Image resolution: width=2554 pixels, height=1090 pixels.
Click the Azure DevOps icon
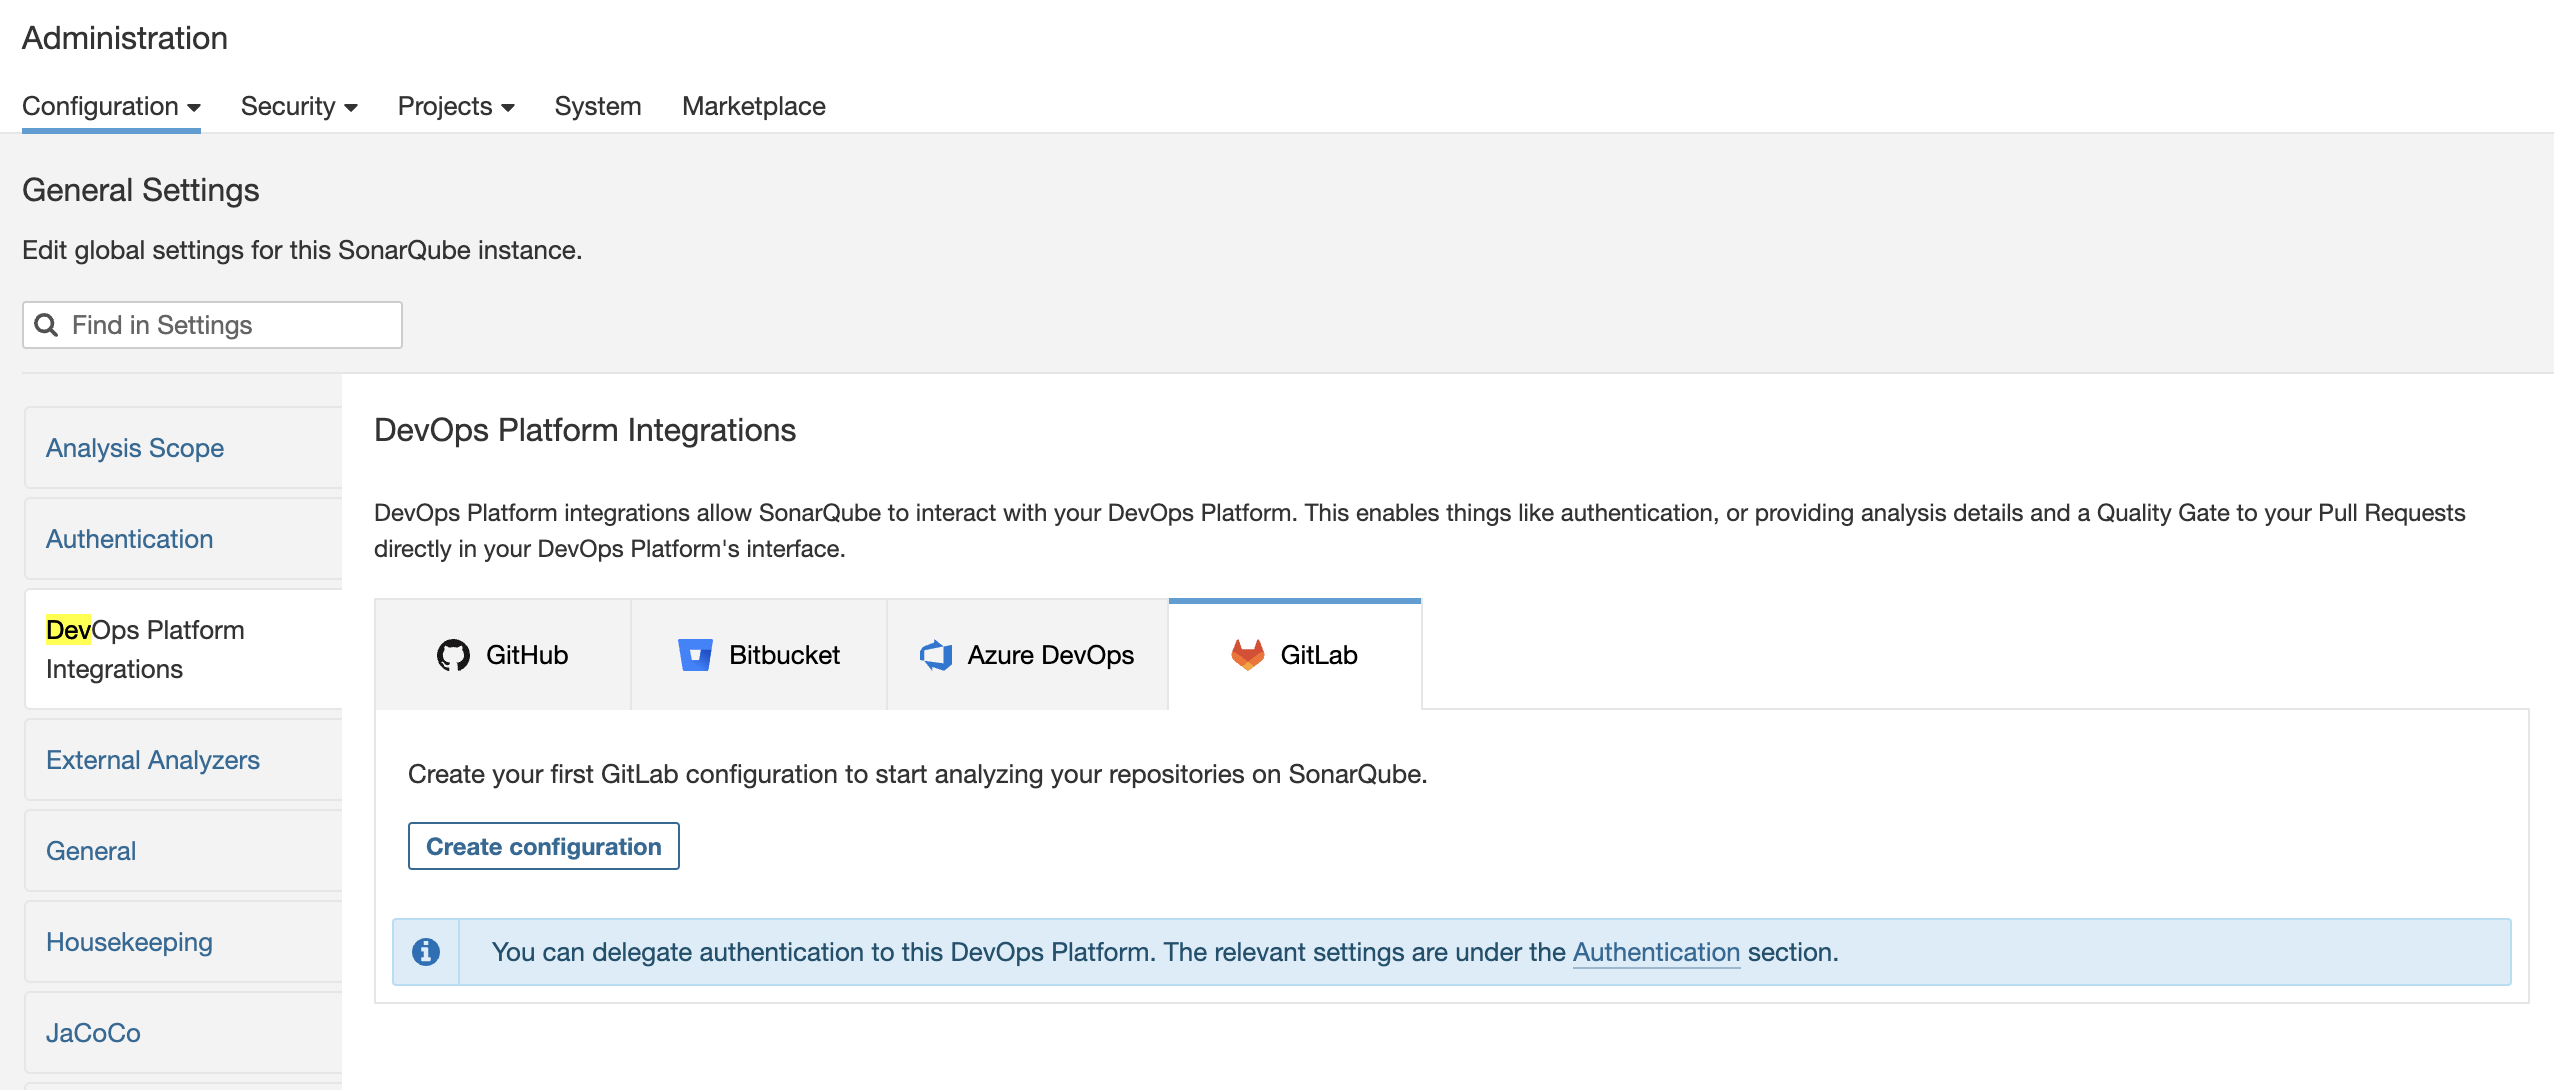point(933,654)
